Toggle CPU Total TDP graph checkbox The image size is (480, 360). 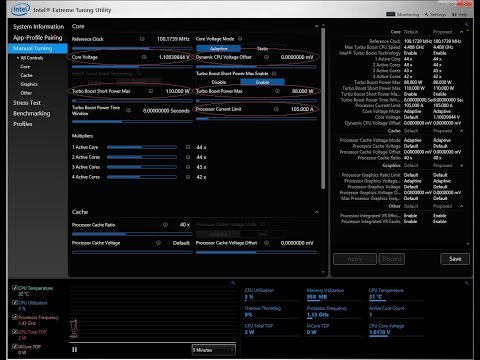click(x=15, y=332)
